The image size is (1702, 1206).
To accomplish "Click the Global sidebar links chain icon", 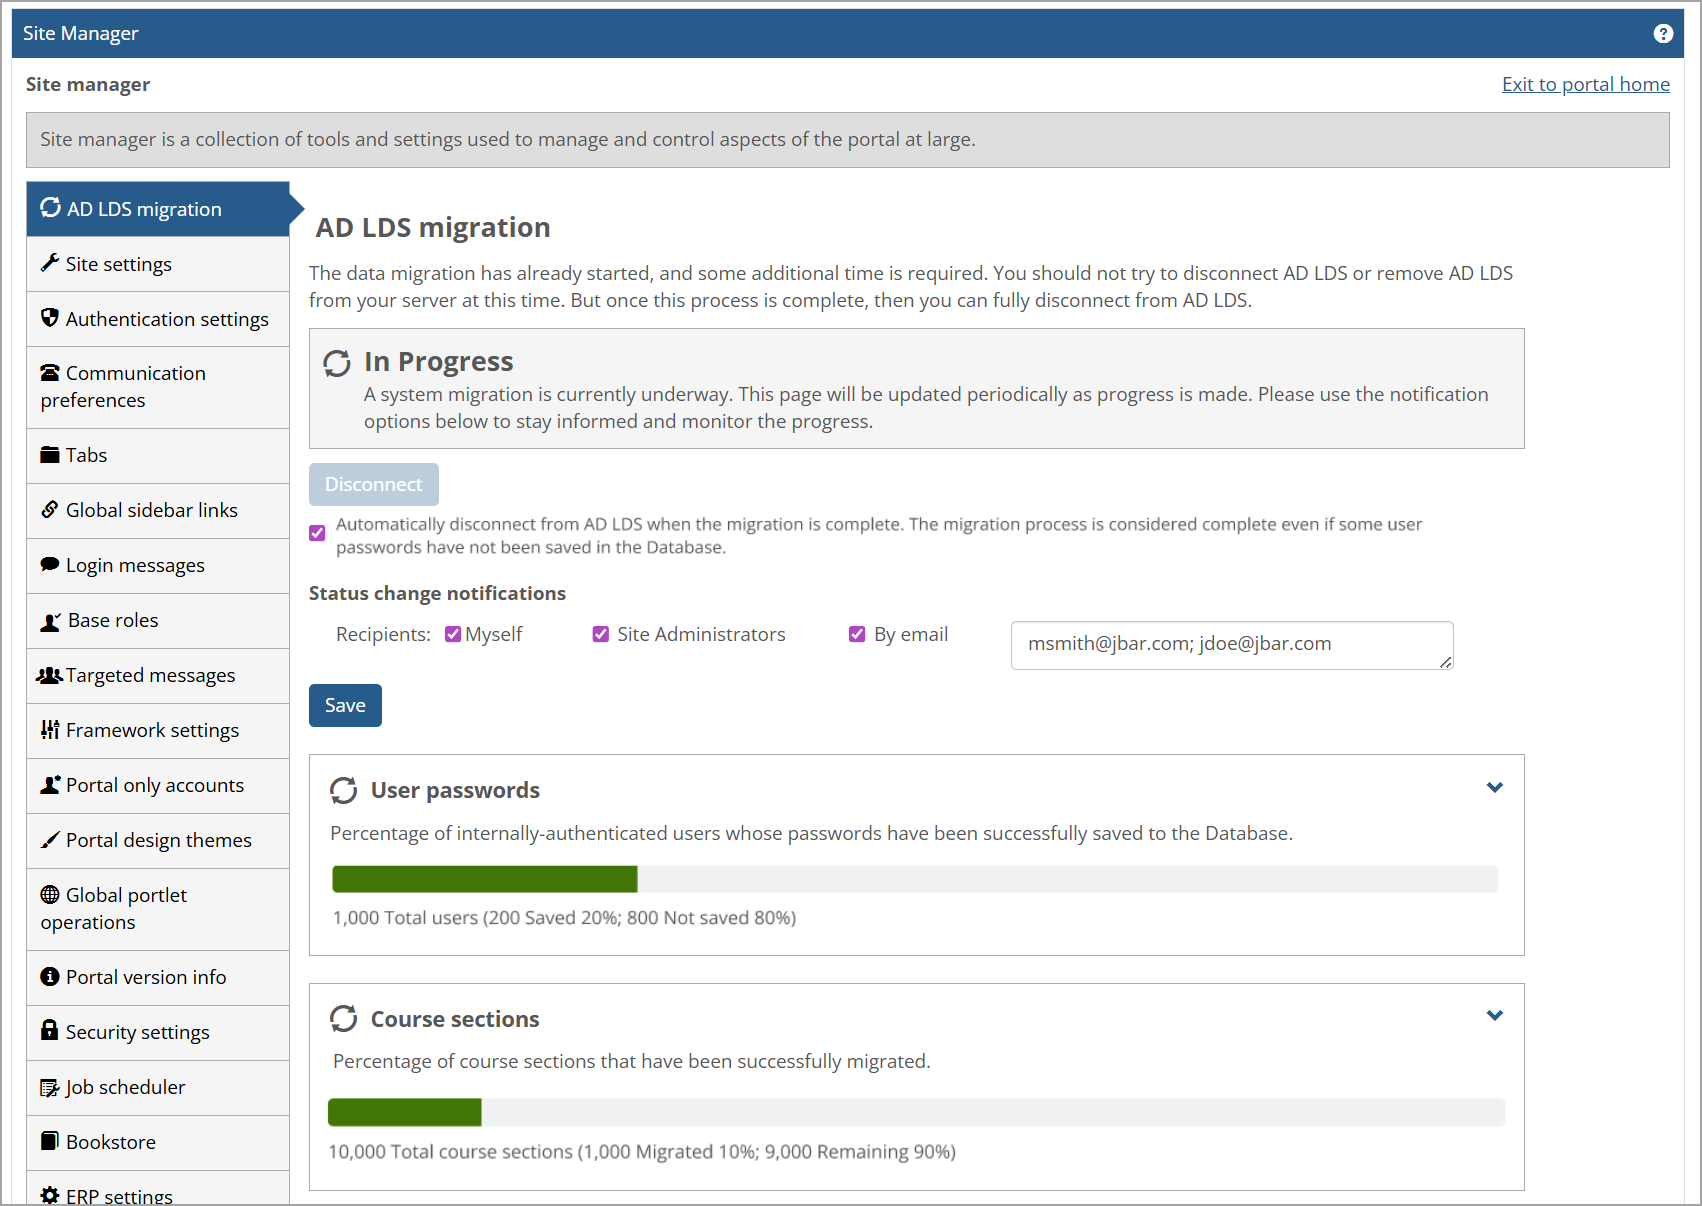I will [50, 509].
